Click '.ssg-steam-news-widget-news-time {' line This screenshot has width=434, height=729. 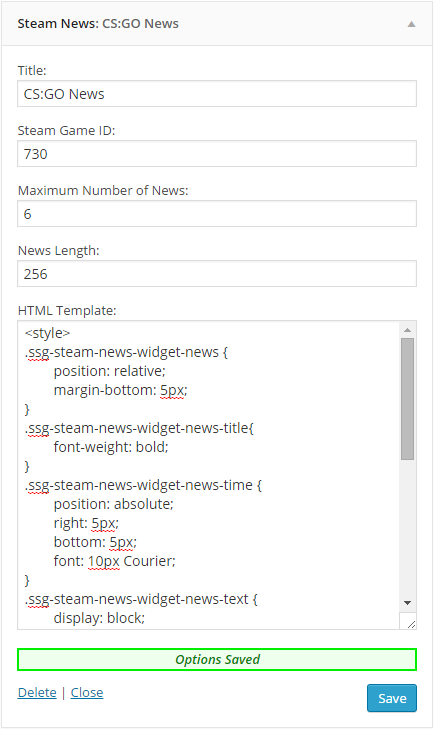point(143,485)
